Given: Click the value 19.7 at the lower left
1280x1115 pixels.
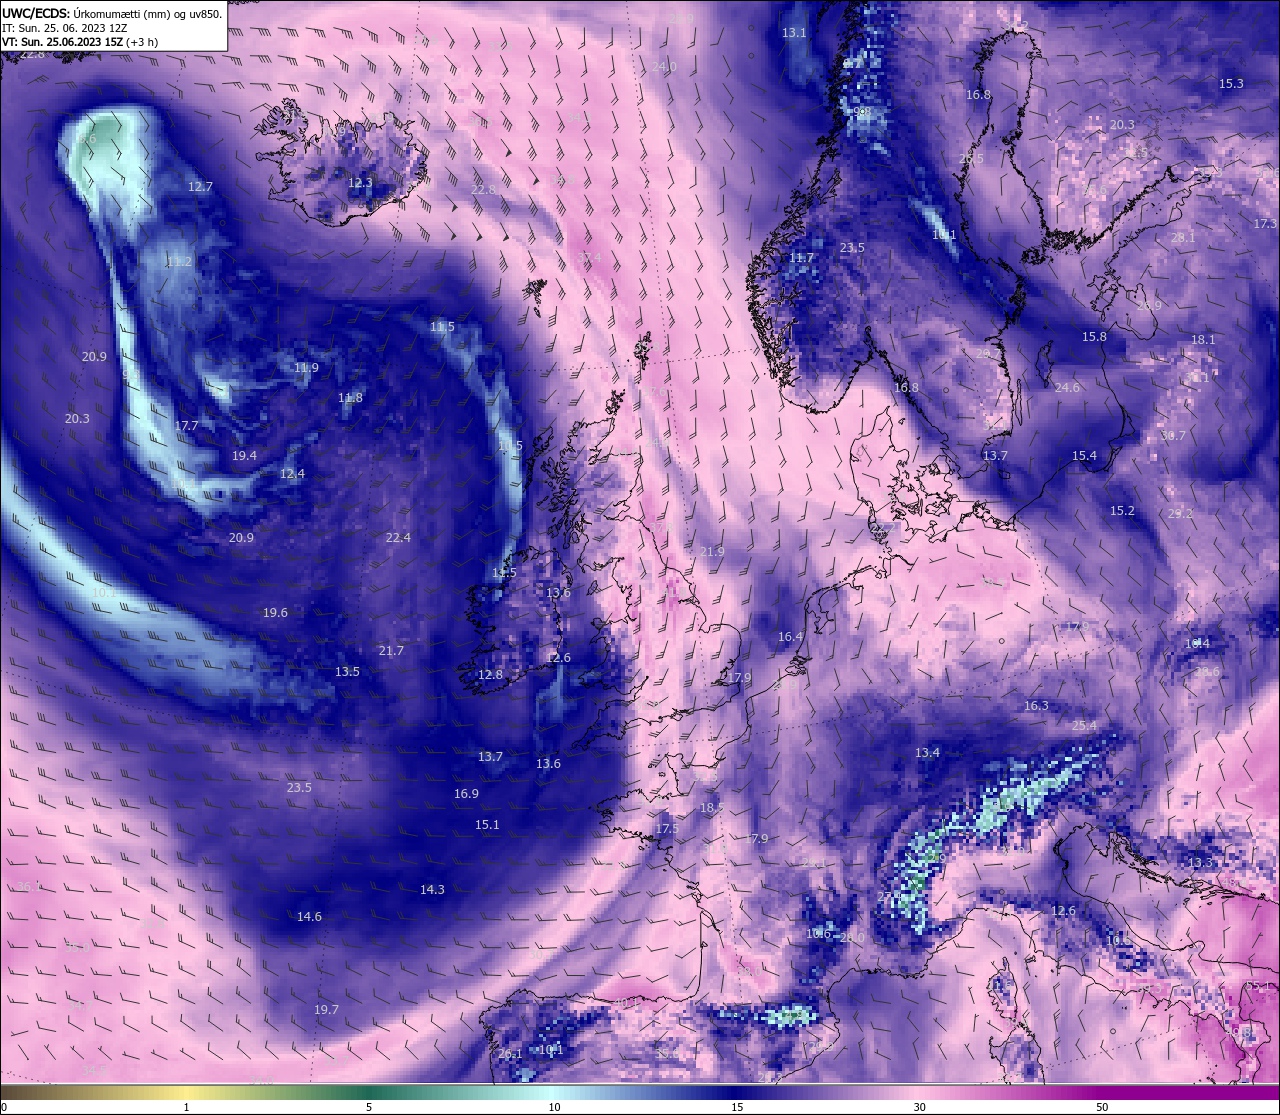Looking at the screenshot, I should pos(326,1010).
